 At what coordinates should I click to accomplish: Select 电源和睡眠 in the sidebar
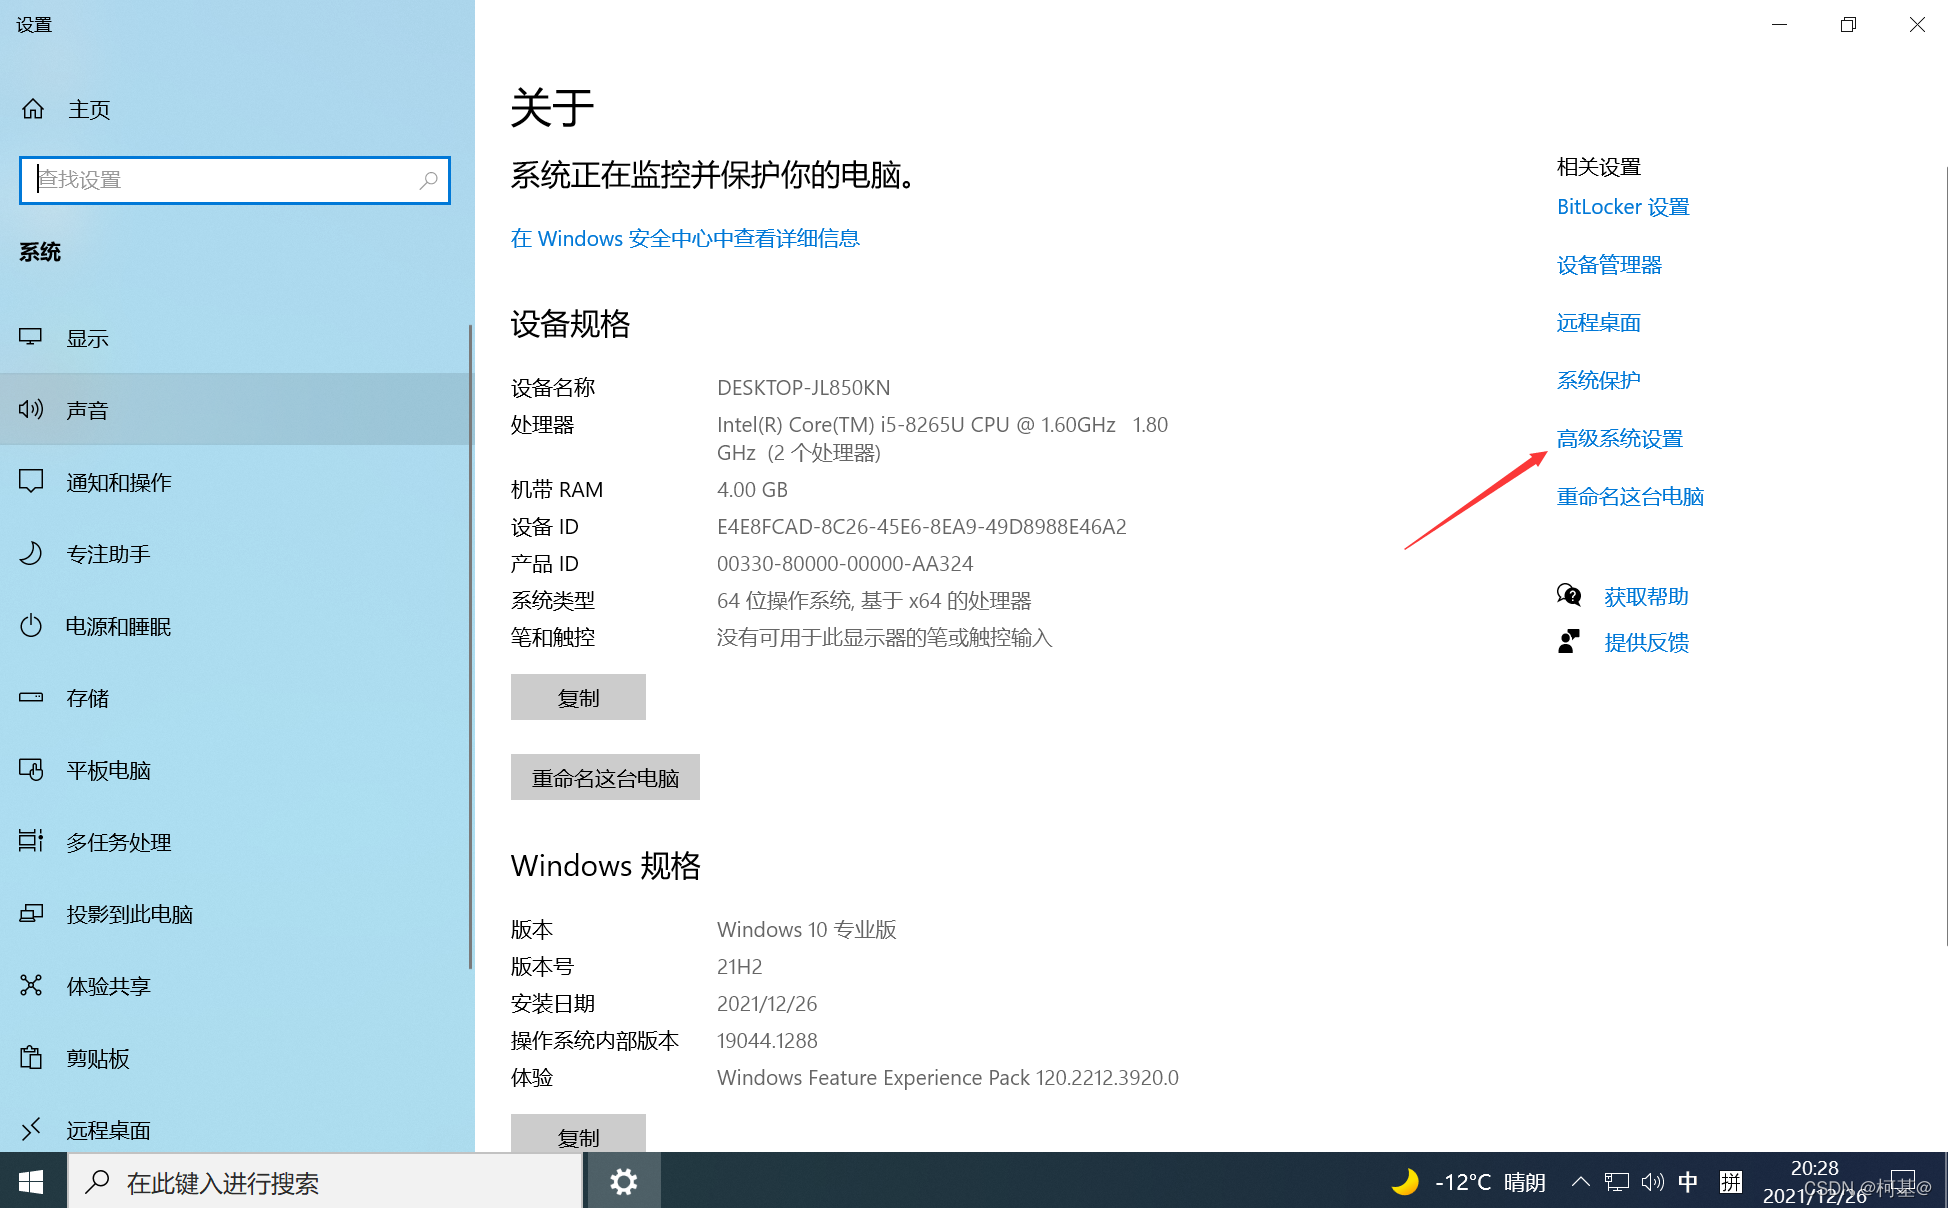pos(234,626)
